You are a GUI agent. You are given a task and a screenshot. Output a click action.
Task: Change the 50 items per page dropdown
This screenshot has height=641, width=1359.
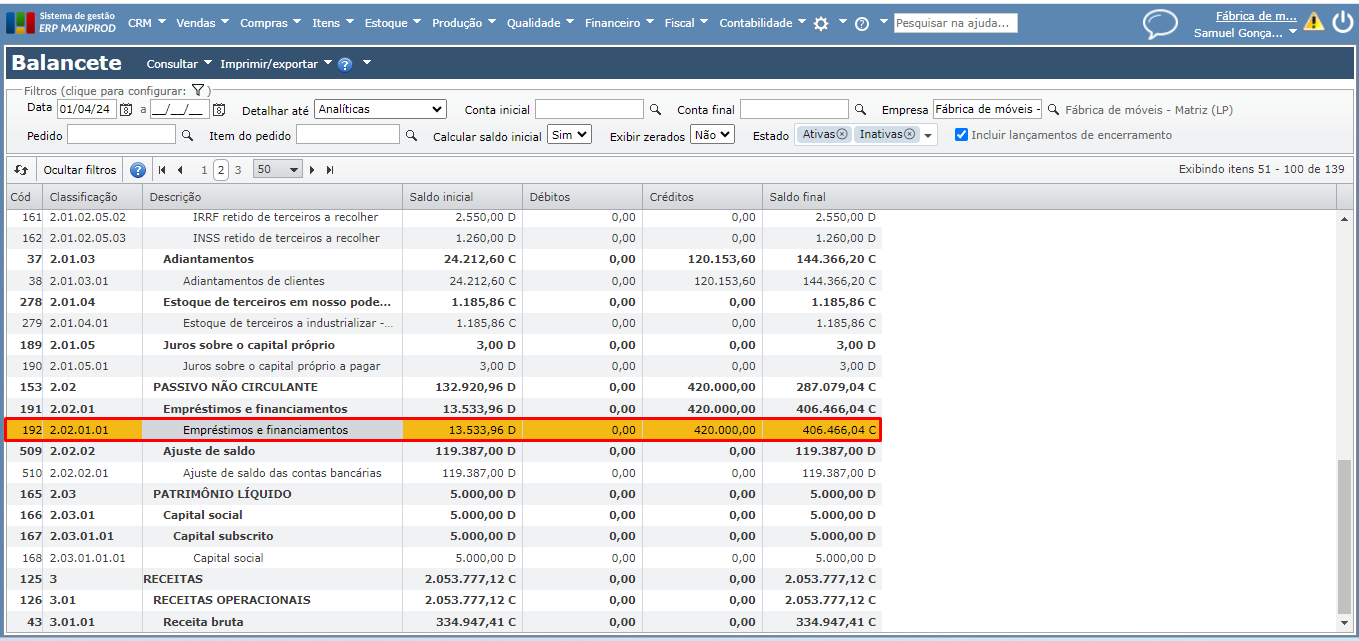pos(277,170)
